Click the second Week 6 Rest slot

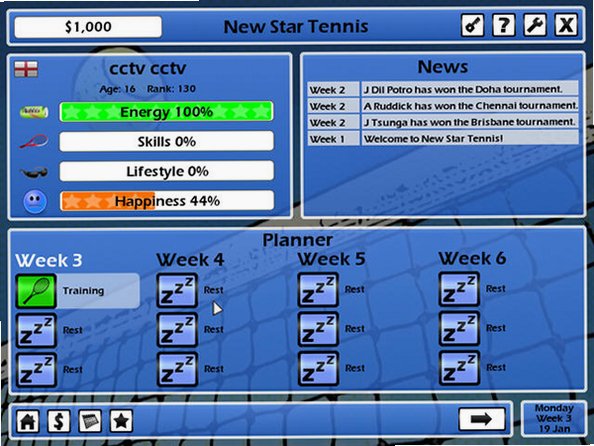click(459, 328)
